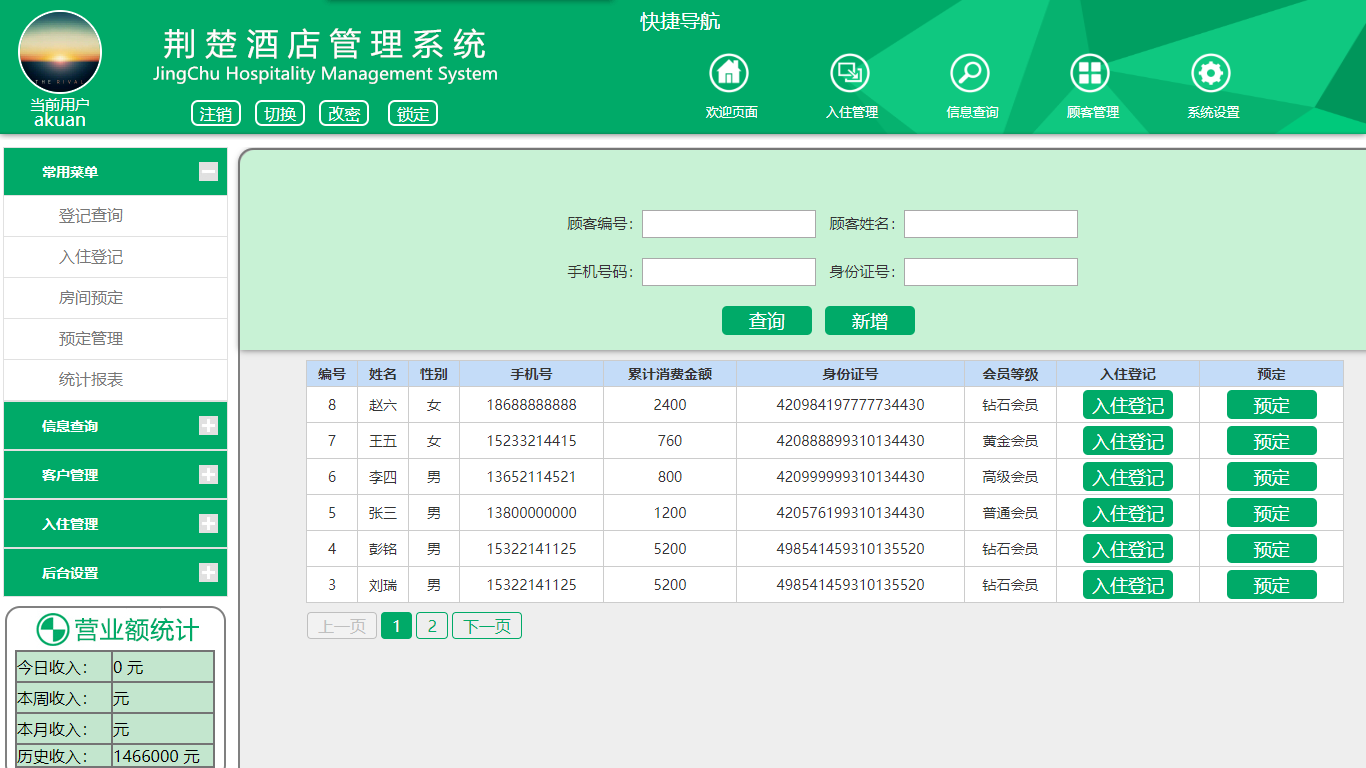
Task: Click the 下一页 next page button
Action: coord(487,626)
